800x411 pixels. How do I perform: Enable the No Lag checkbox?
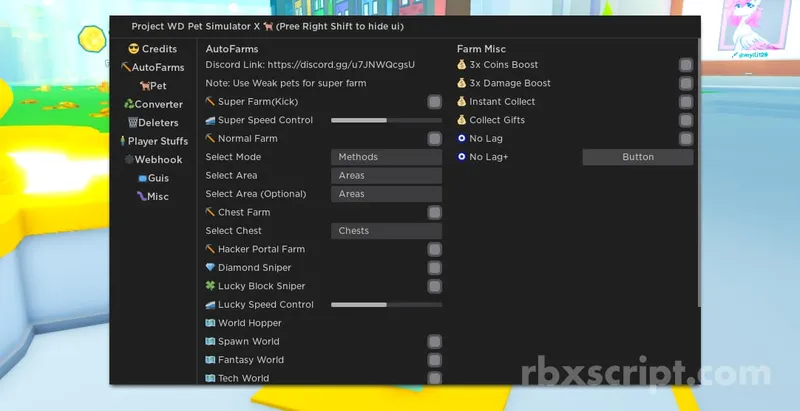[686, 139]
